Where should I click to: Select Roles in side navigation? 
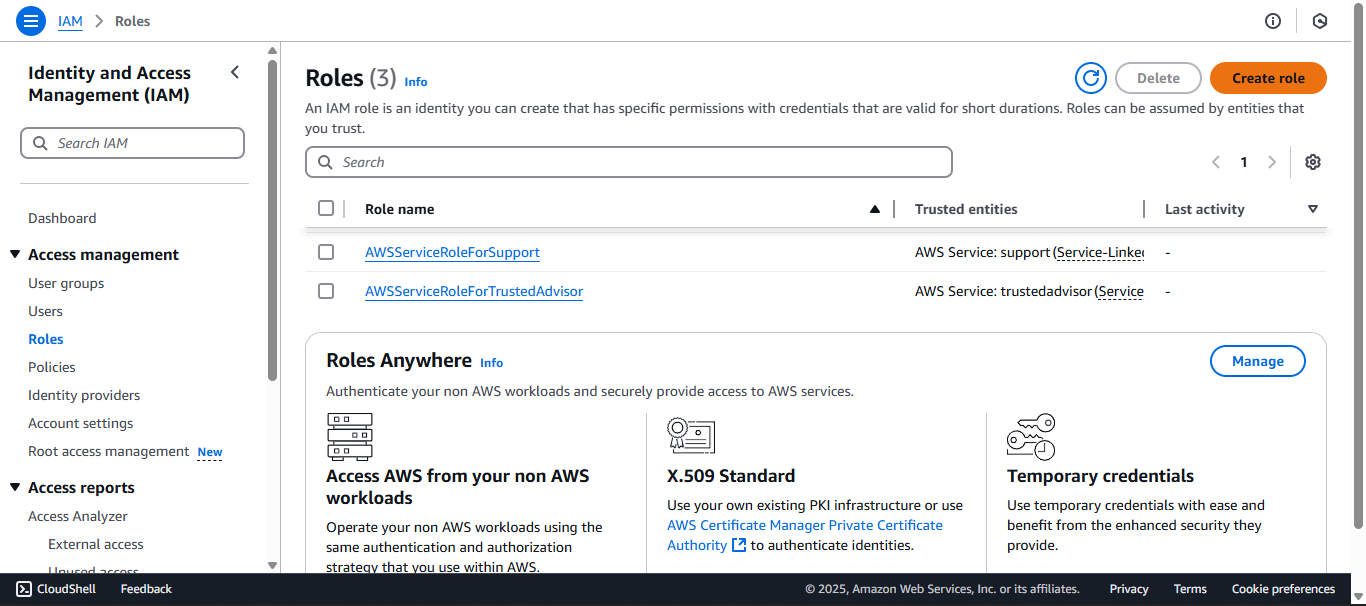[x=46, y=339]
